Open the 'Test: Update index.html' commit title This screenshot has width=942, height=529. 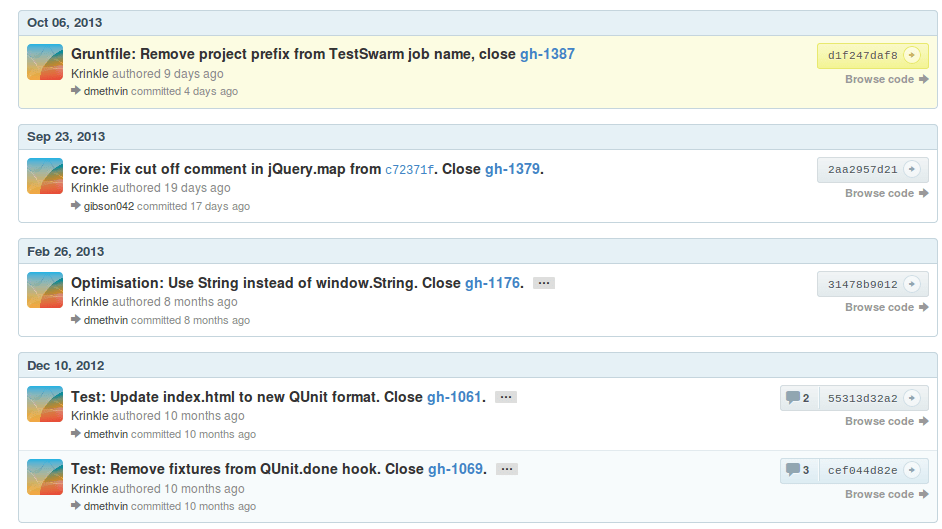(x=246, y=397)
